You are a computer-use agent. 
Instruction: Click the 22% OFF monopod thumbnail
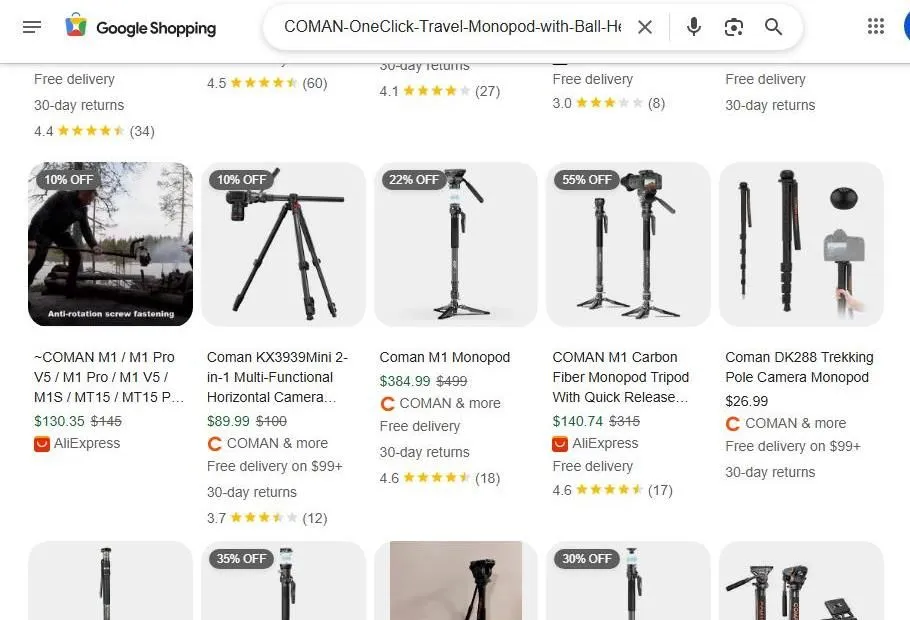(x=455, y=244)
